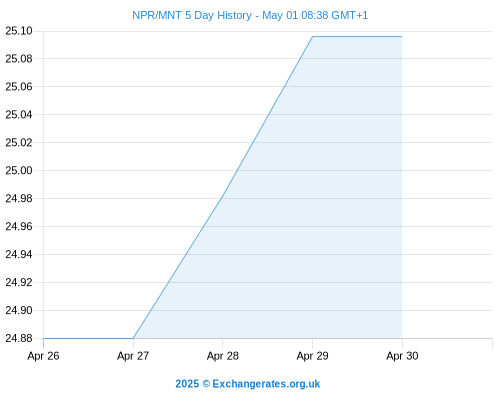The width and height of the screenshot is (495, 400).
Task: Click the 25.04 y-axis value label
Action: click(x=19, y=115)
